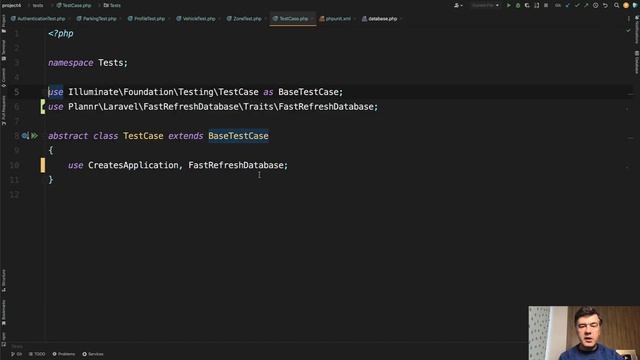Click the Git update project arrow icon

tap(567, 5)
